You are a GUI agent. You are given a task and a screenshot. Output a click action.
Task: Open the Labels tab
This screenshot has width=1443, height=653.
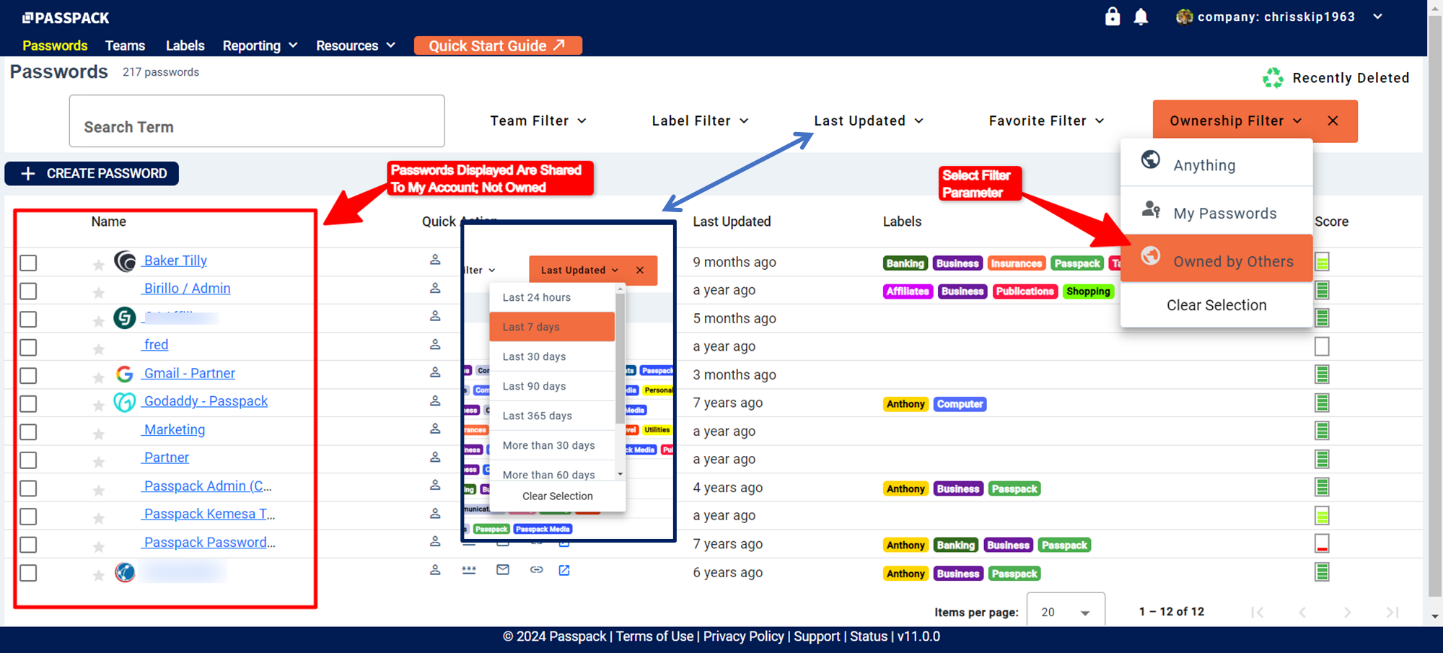[x=185, y=46]
